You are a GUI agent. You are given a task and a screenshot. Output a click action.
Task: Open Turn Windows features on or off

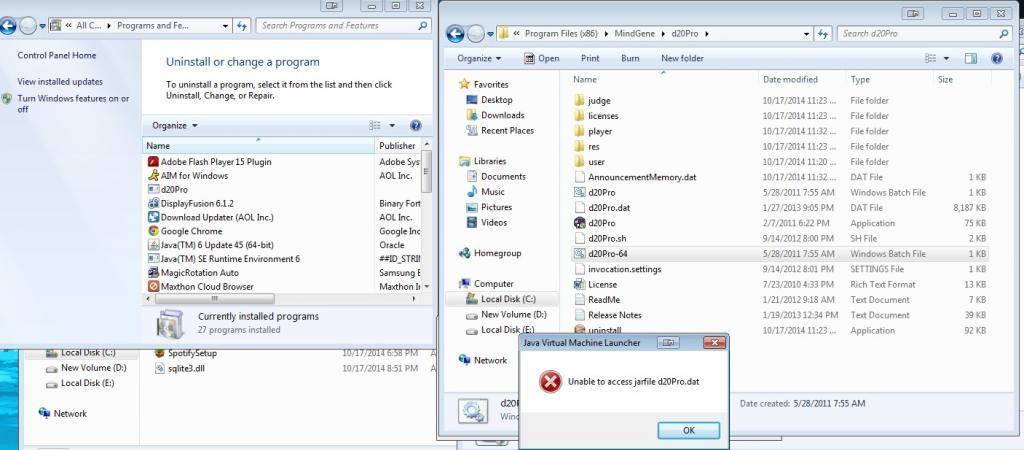(x=73, y=104)
